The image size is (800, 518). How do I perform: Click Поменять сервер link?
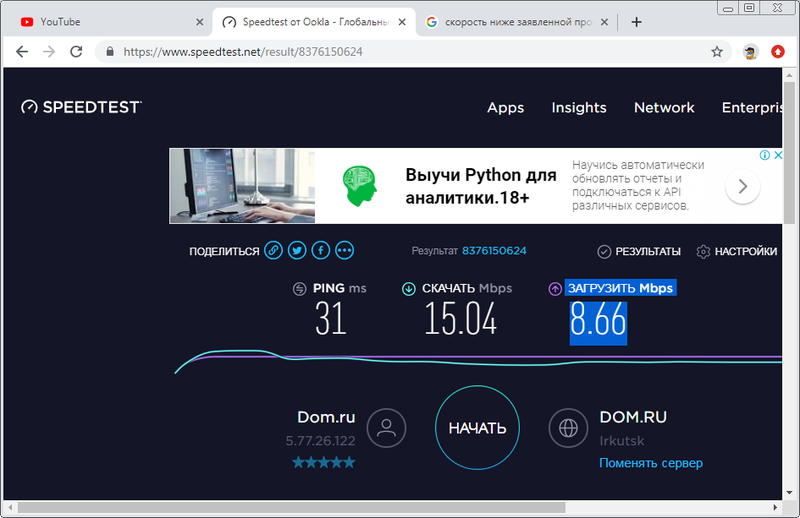650,463
